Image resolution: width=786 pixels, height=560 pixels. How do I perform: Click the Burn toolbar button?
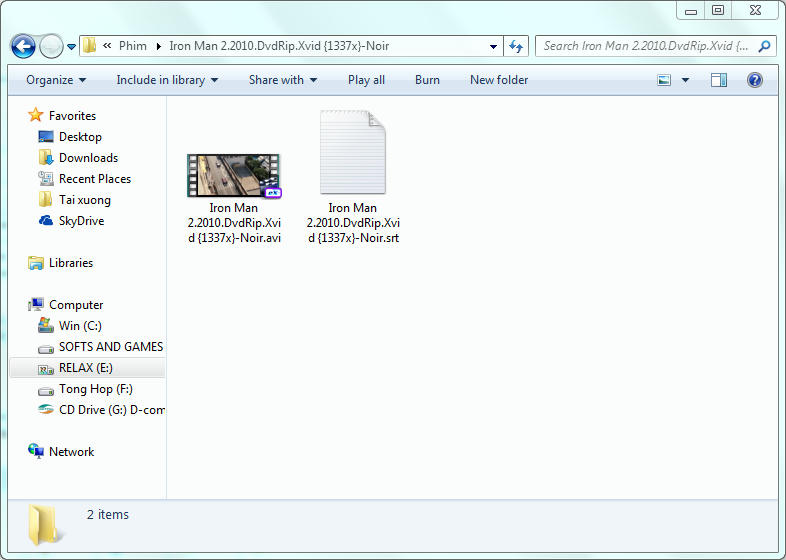[427, 80]
